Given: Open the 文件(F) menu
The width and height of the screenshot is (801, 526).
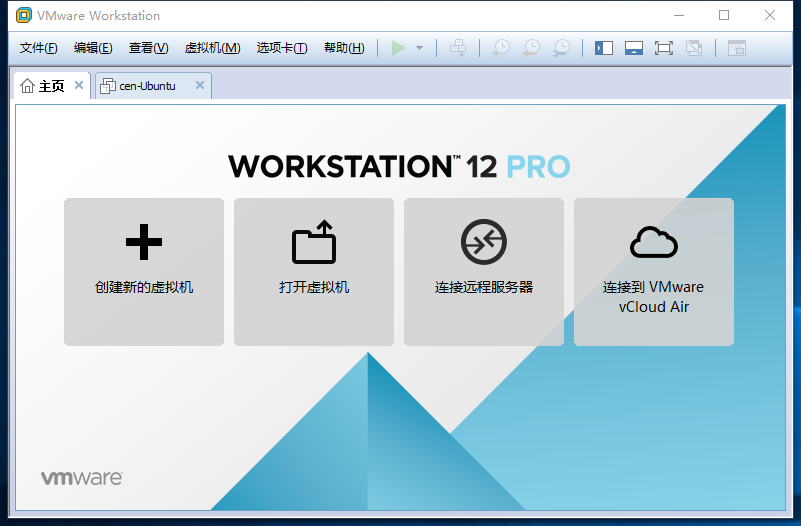Looking at the screenshot, I should pyautogui.click(x=38, y=48).
